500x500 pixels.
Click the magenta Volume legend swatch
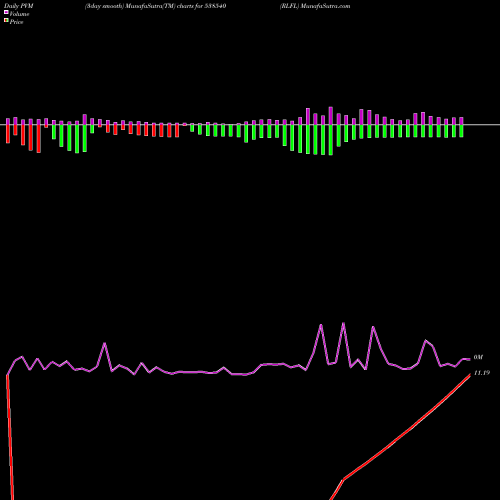click(6, 12)
